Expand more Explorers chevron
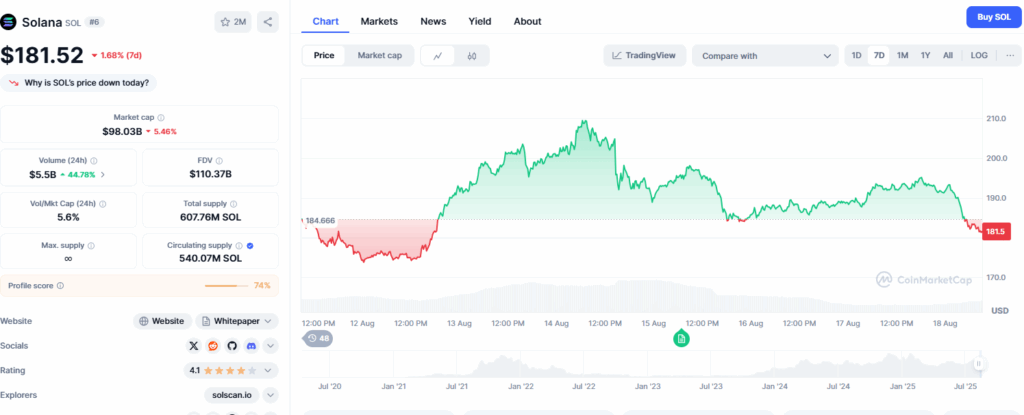The image size is (1024, 415). coord(270,395)
